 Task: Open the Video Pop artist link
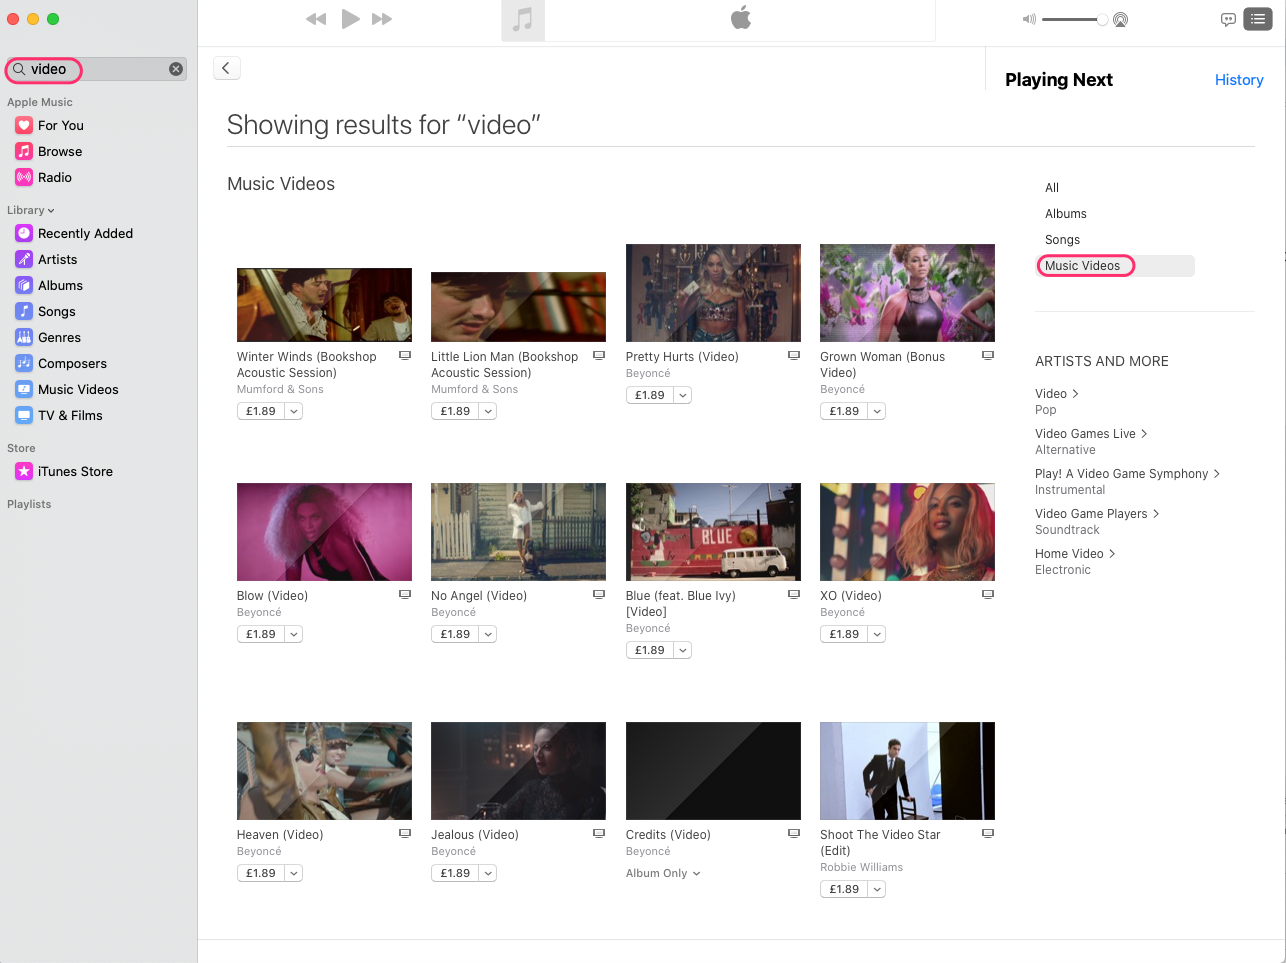point(1057,394)
